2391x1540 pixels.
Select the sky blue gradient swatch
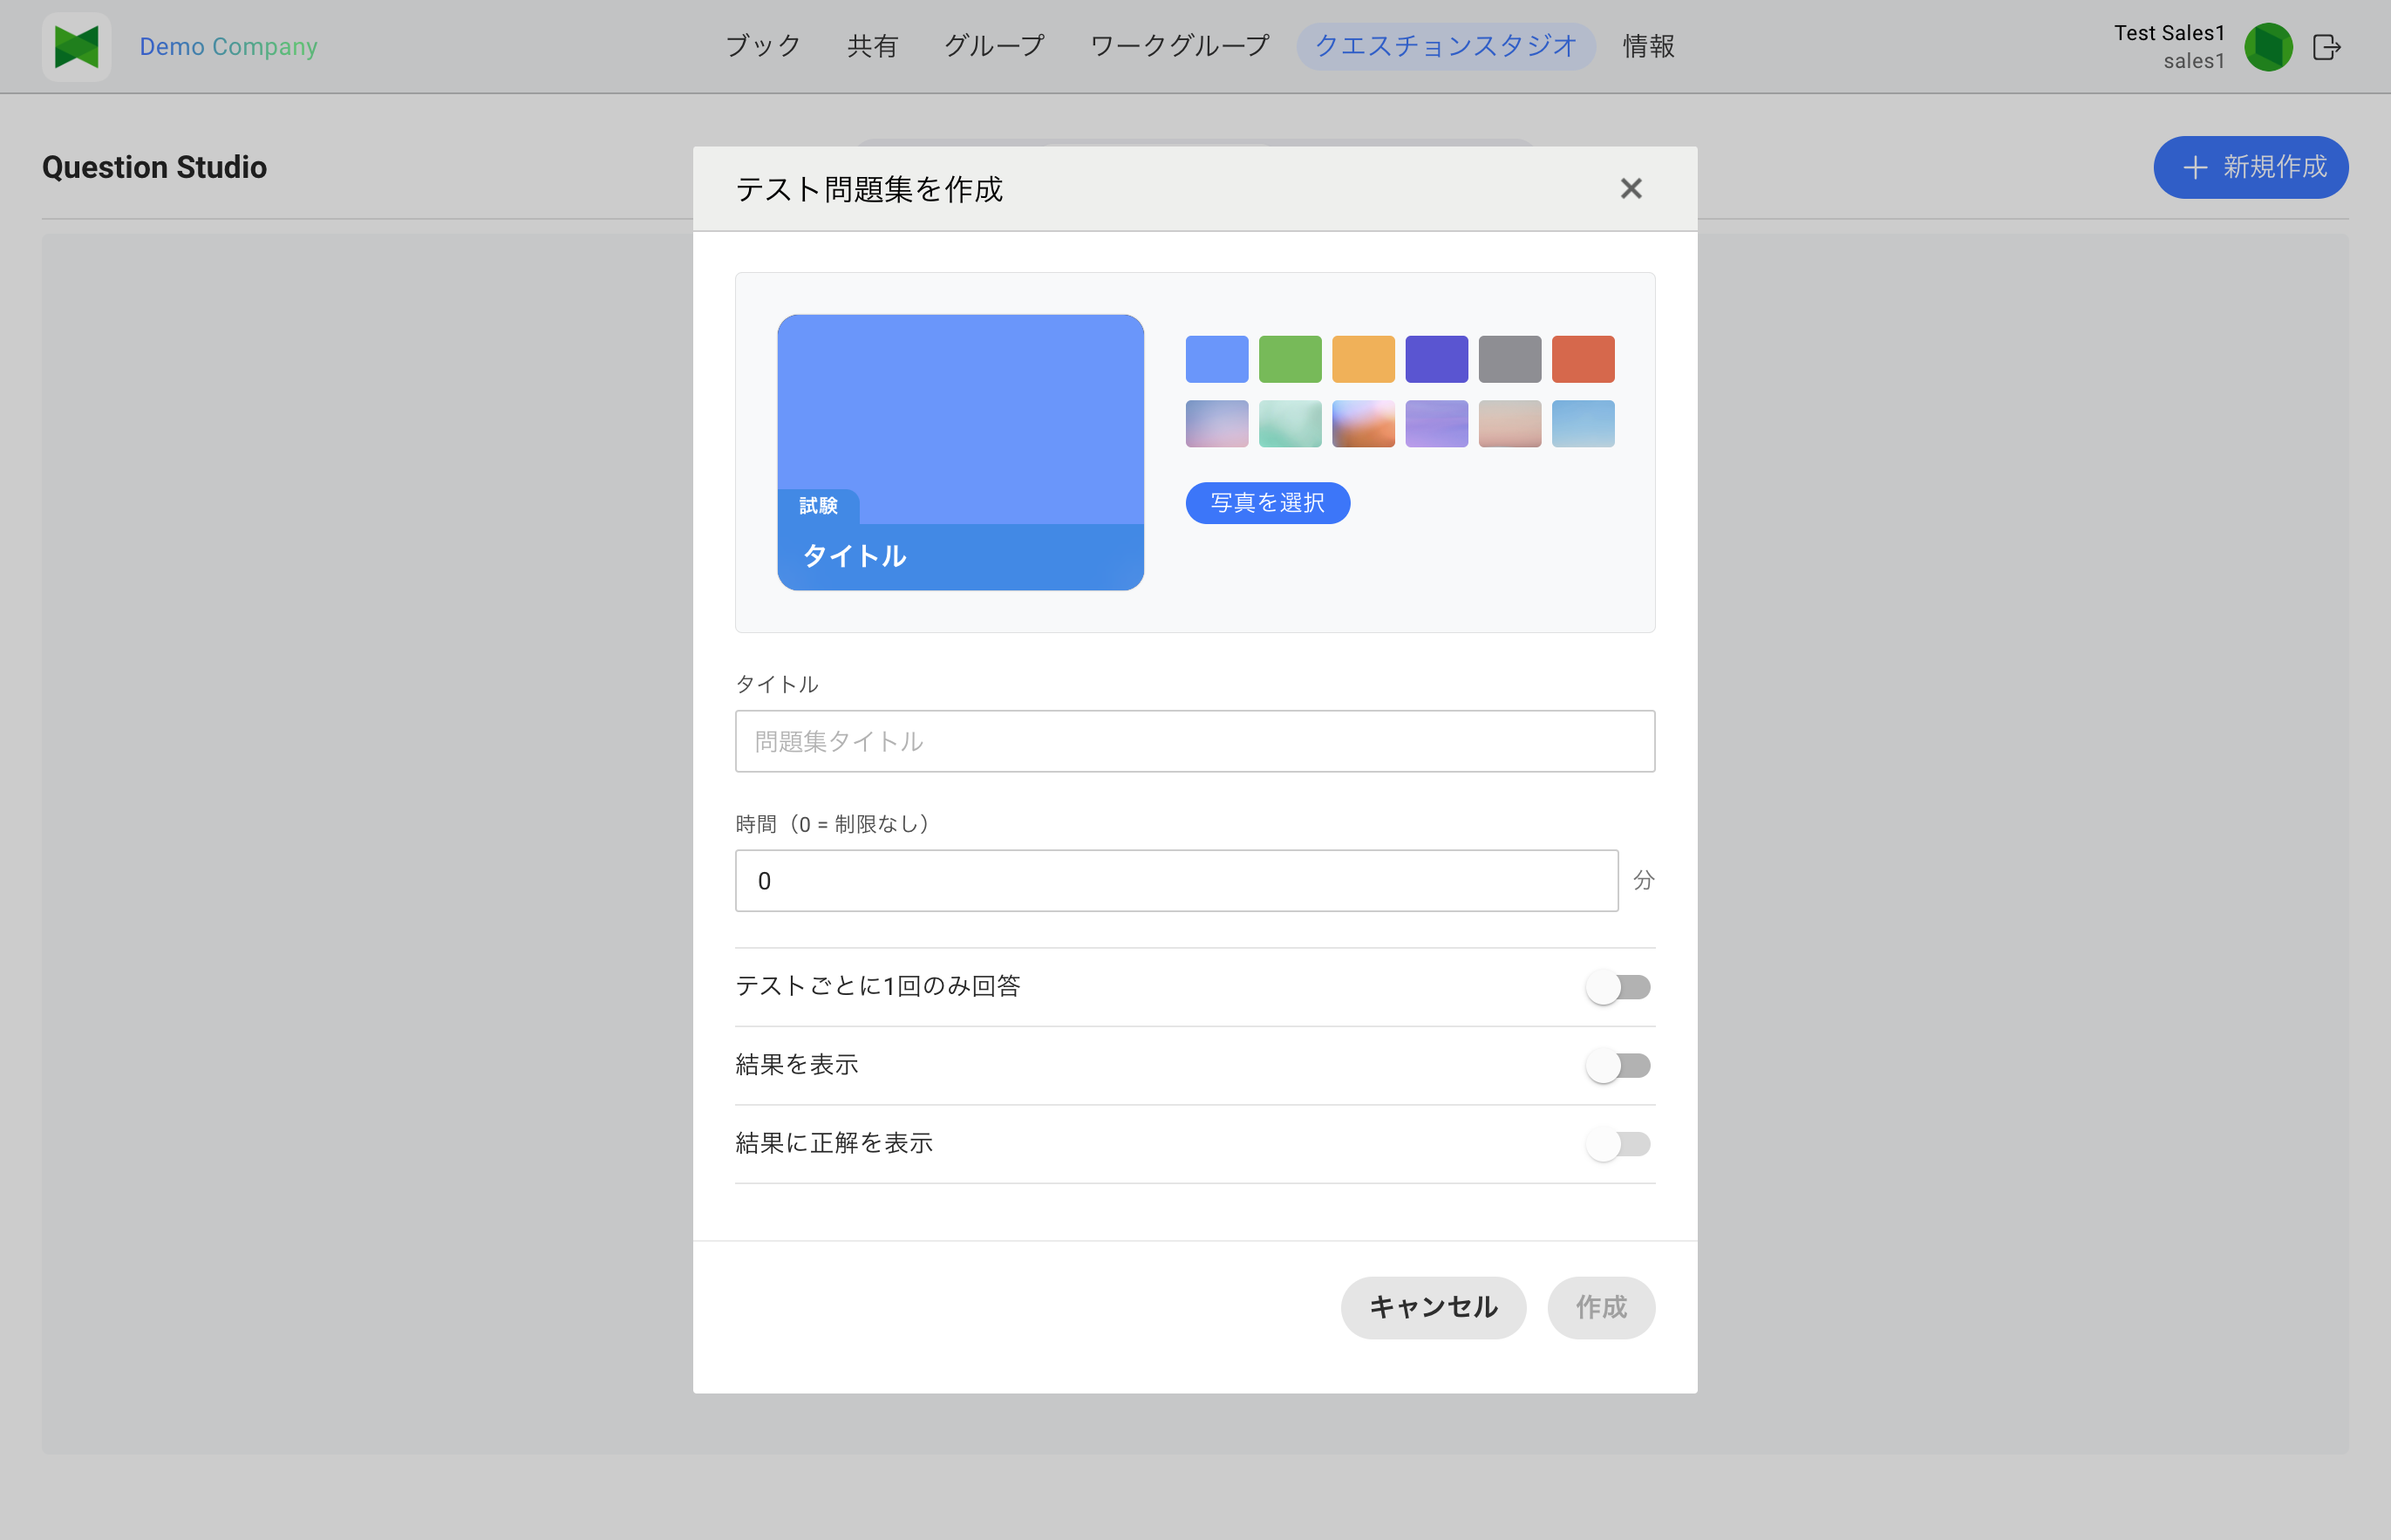[1583, 424]
